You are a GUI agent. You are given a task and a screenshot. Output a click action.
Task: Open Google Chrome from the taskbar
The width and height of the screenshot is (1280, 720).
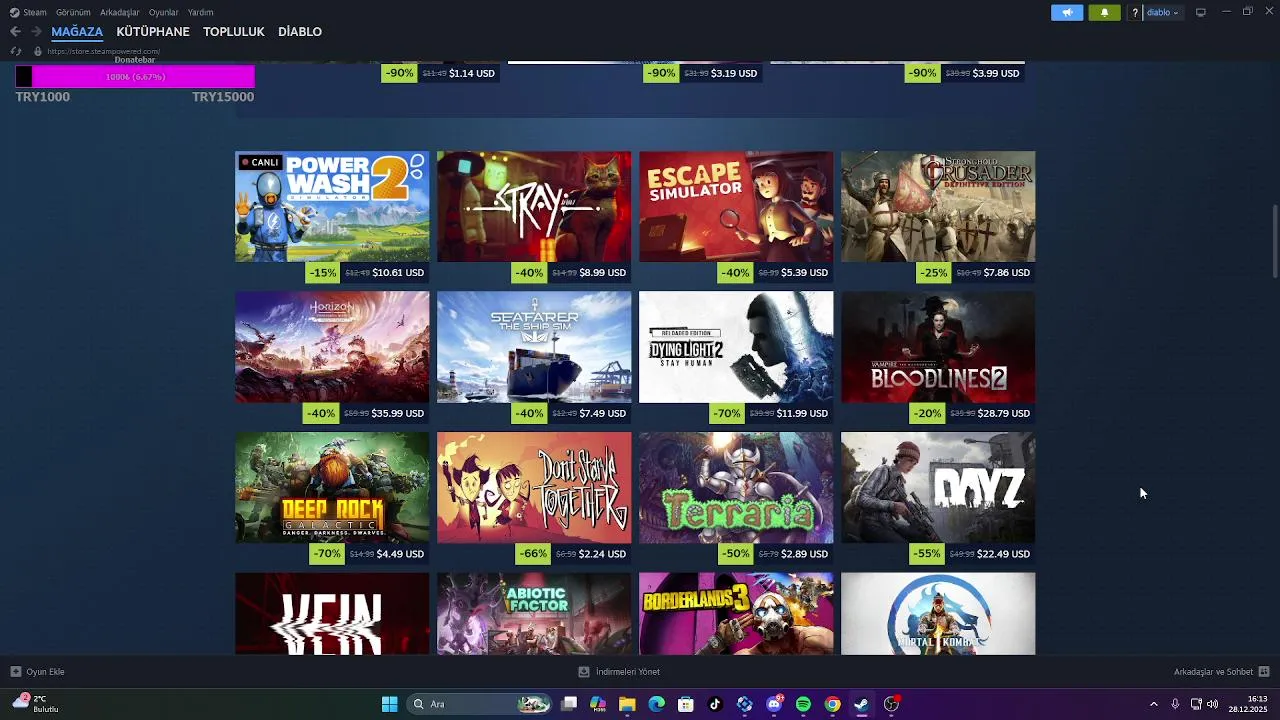coord(832,704)
